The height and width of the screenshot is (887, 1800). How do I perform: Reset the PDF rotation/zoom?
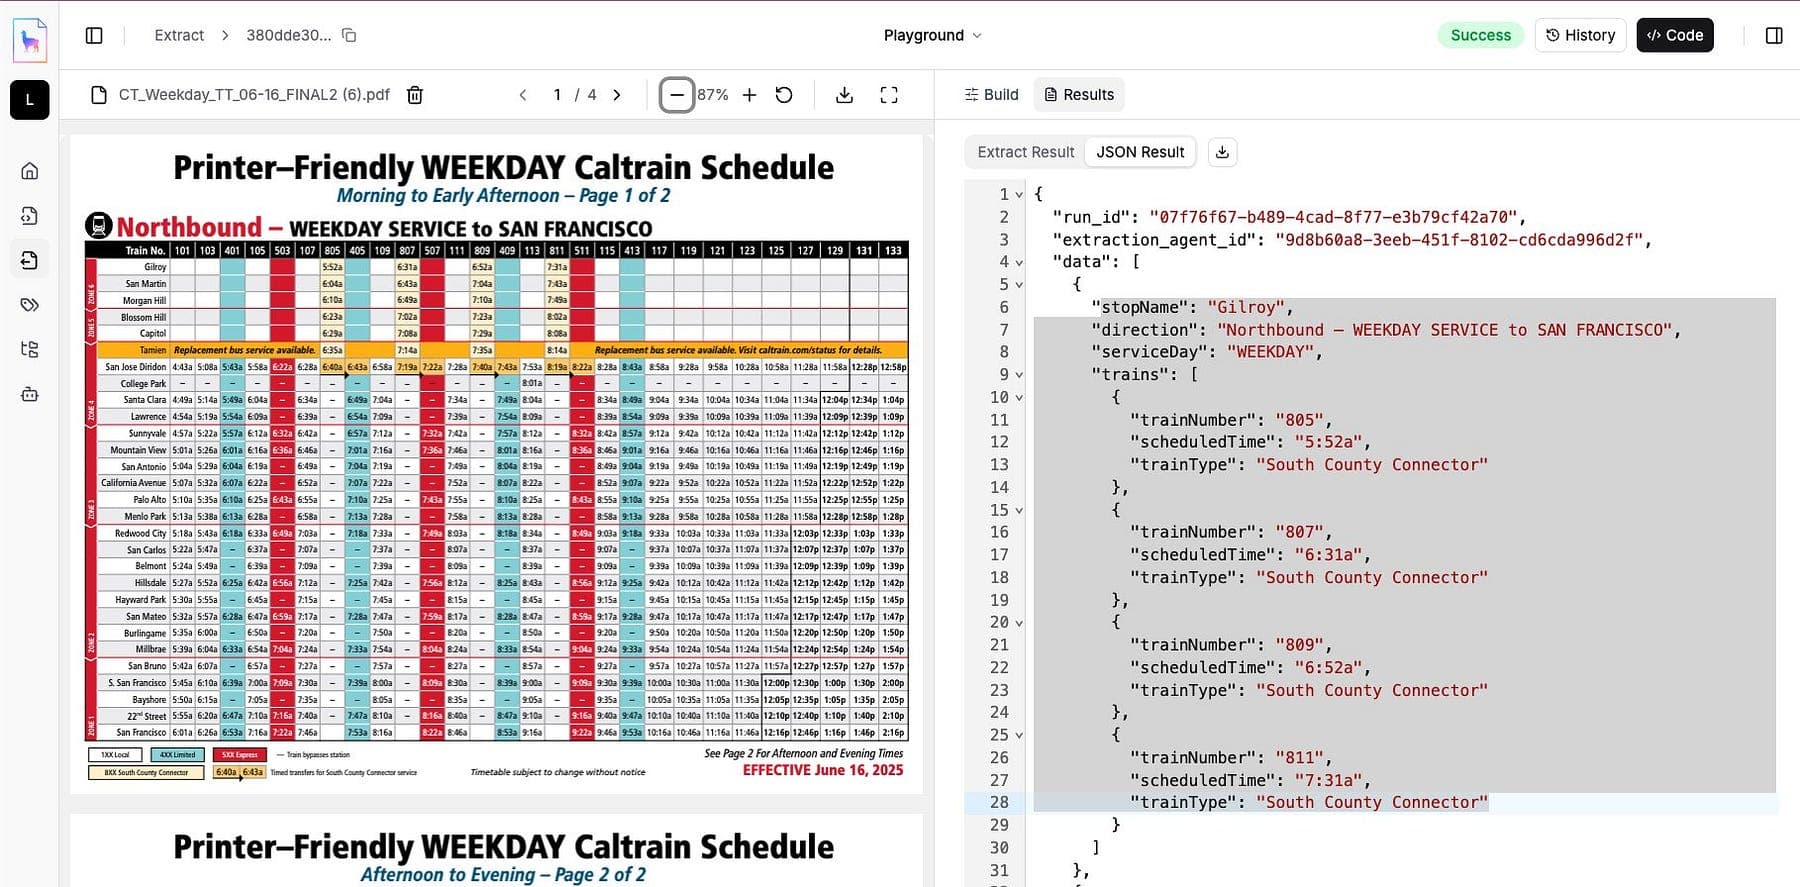[x=784, y=95]
